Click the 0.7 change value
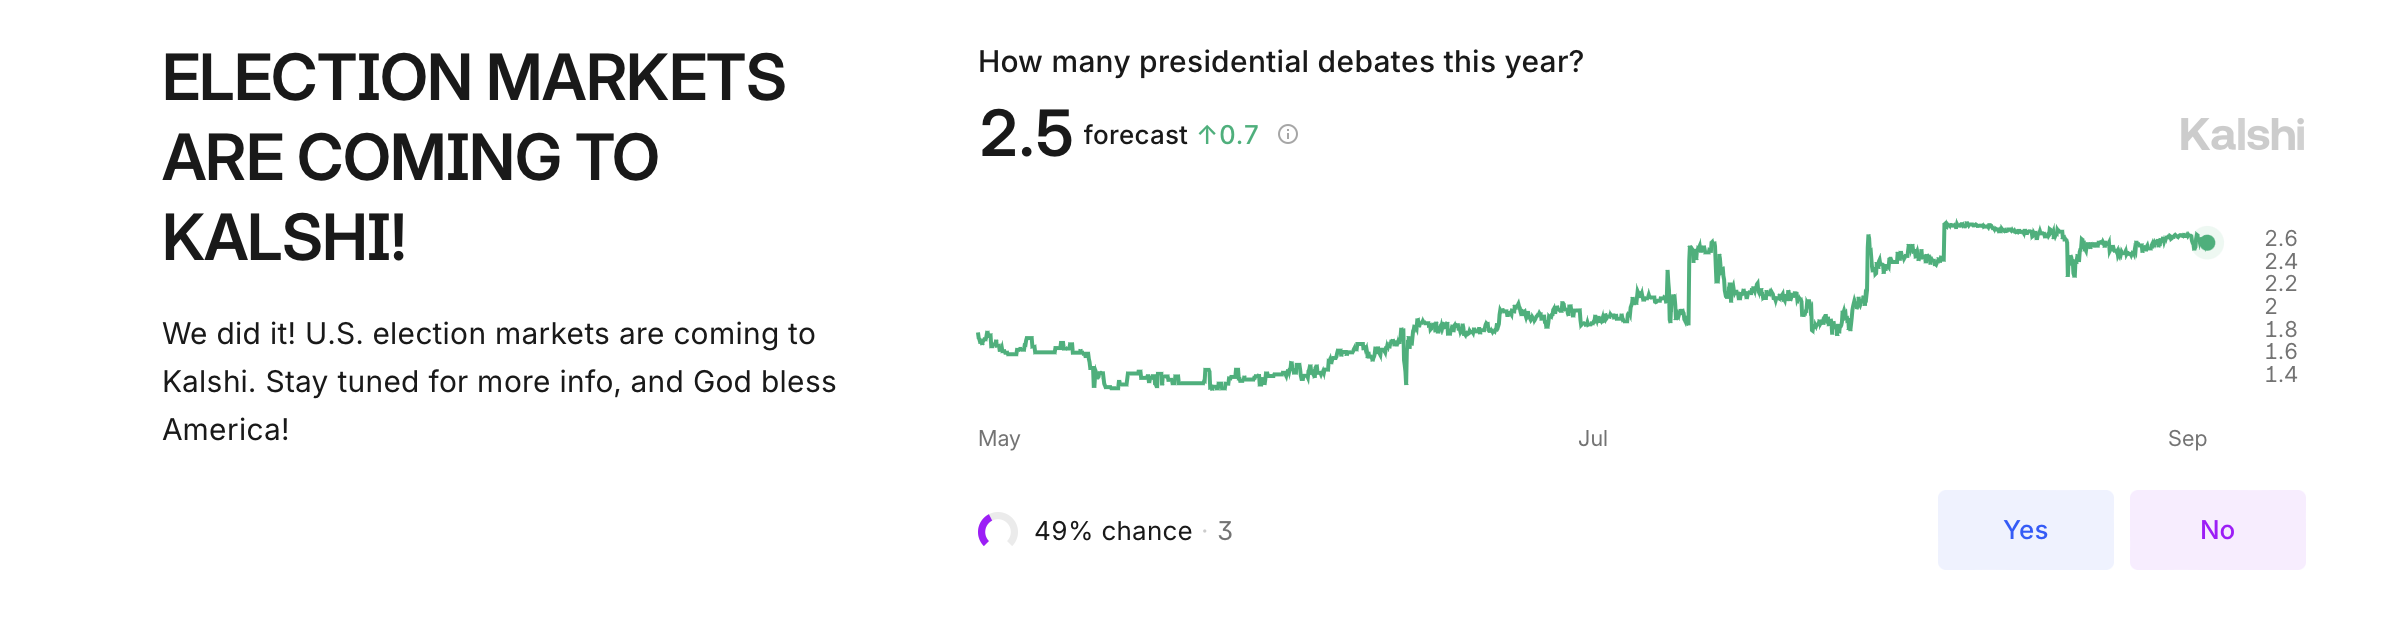2397x629 pixels. (x=1239, y=135)
